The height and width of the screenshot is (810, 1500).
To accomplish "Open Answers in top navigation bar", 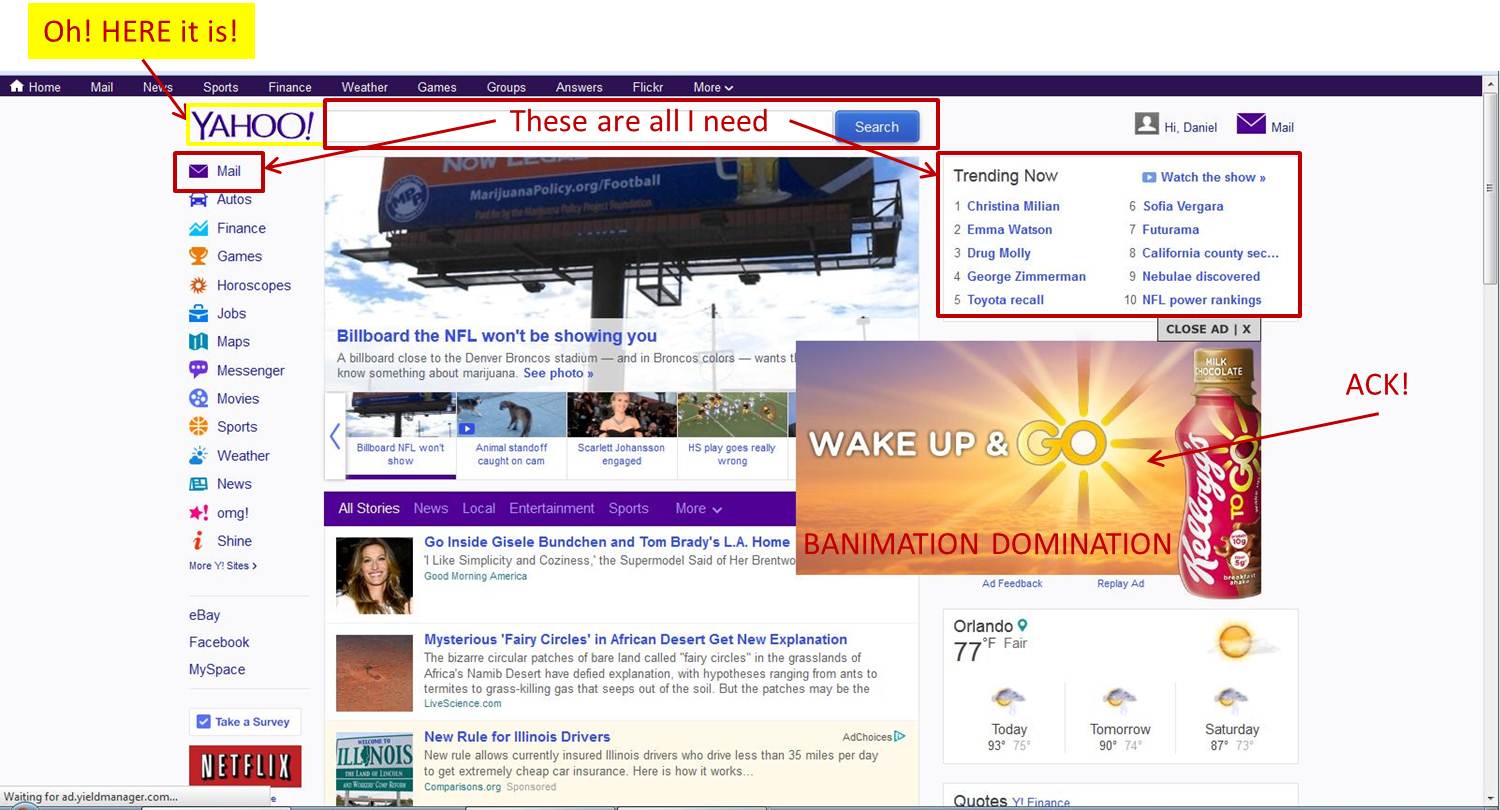I will pos(579,87).
